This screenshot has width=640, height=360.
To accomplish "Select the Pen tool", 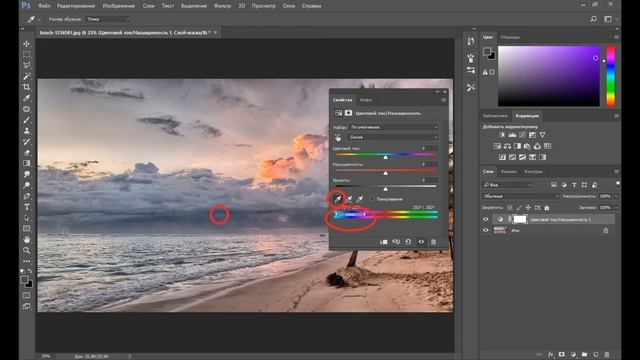I will [27, 196].
